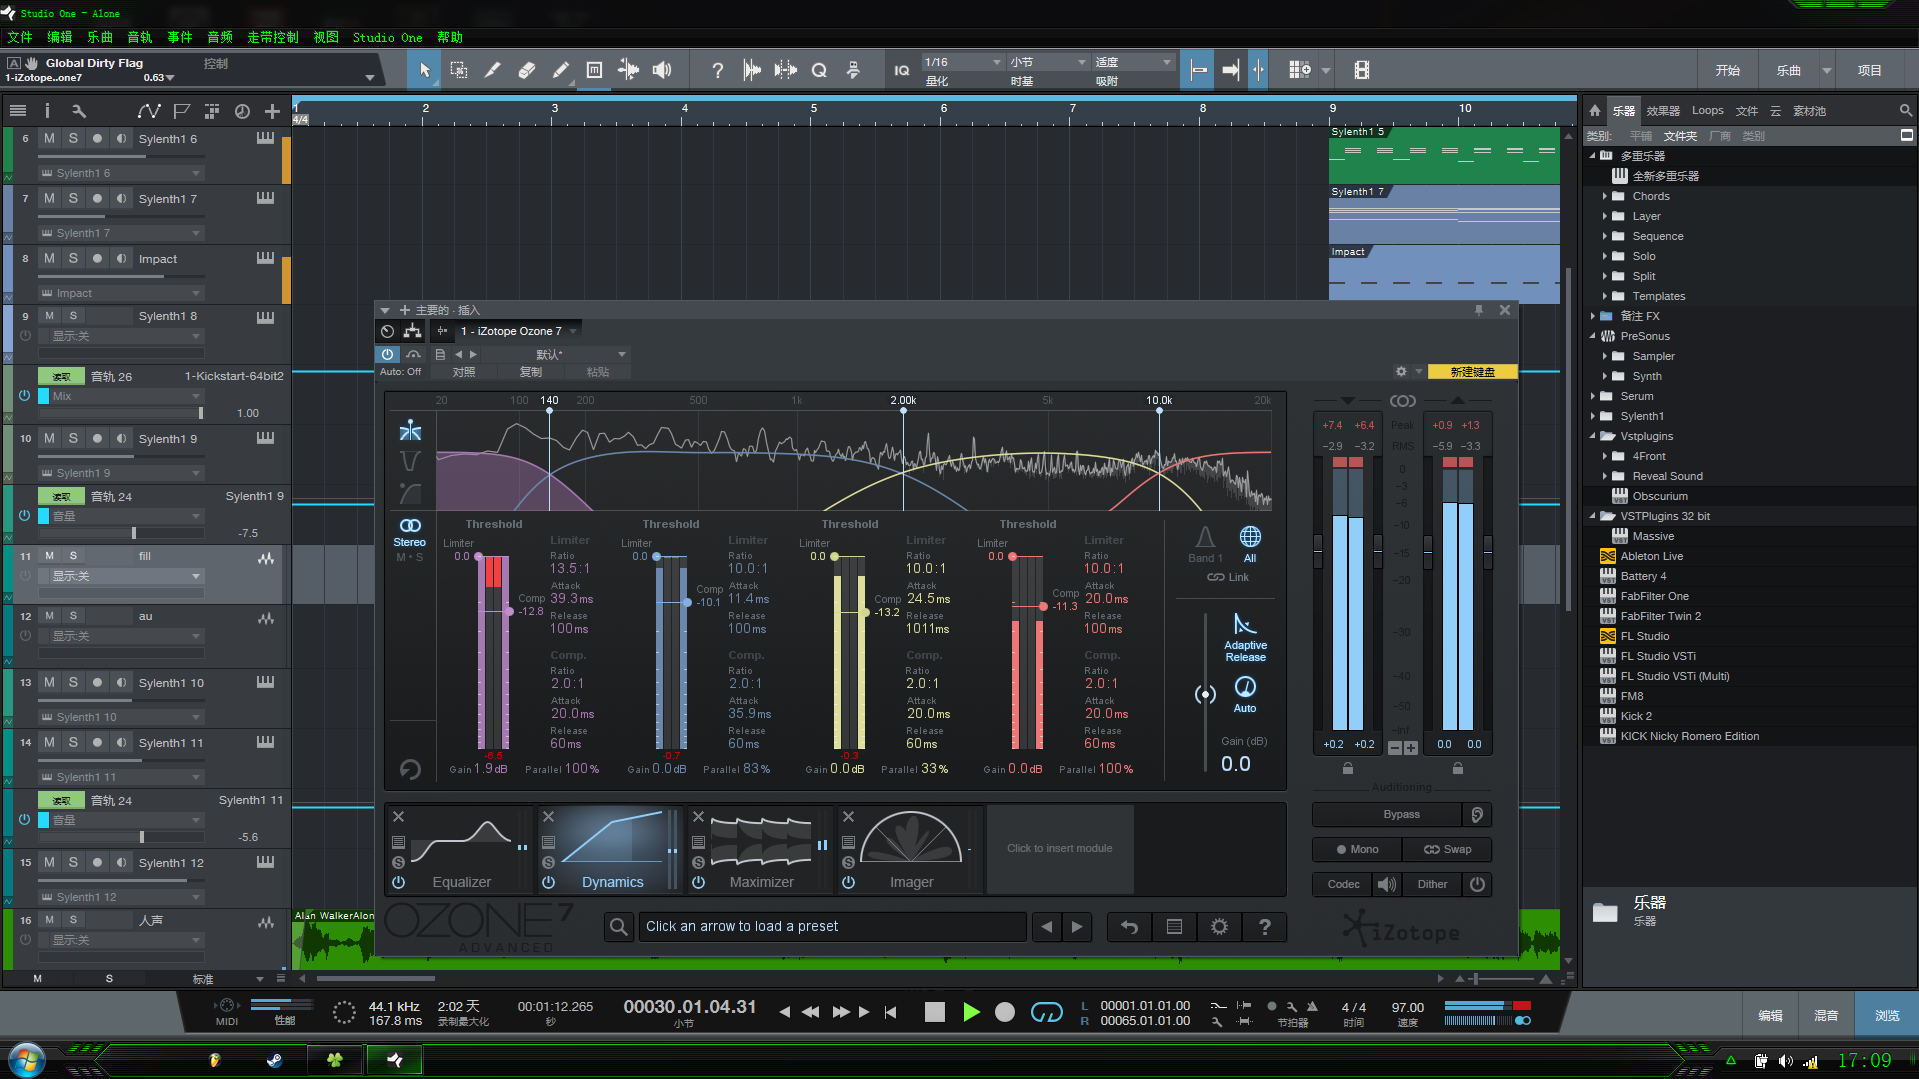Open Equalizer module in Ozone
The image size is (1919, 1079).
coord(461,850)
